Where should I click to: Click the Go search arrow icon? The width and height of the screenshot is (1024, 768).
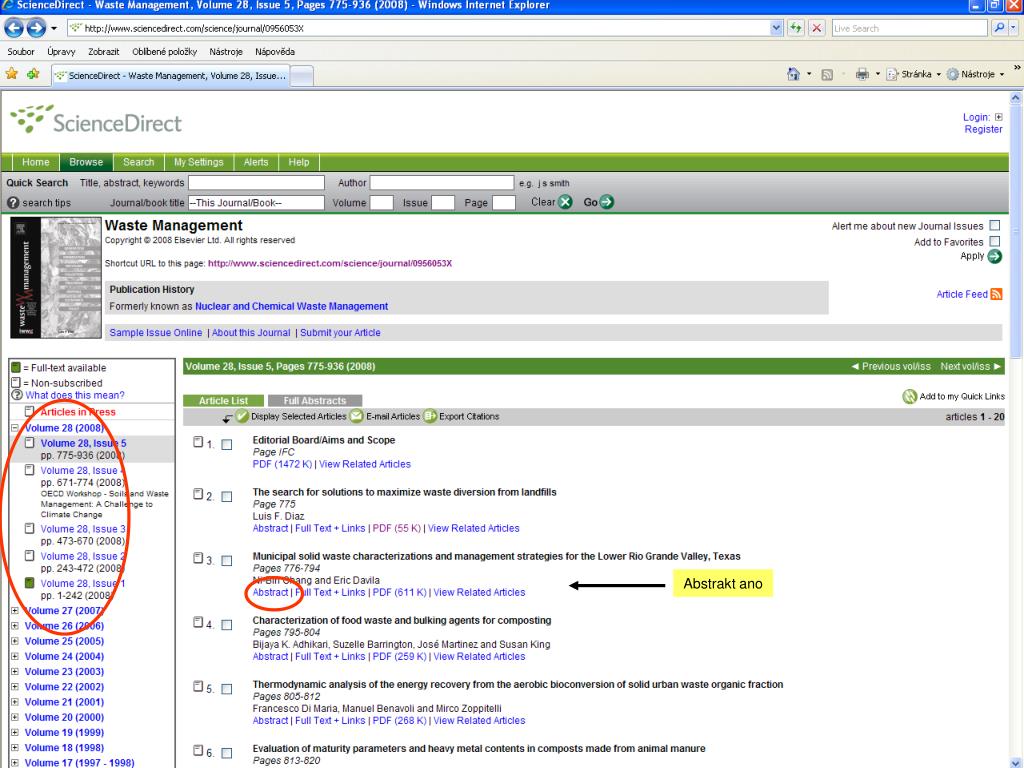click(606, 202)
